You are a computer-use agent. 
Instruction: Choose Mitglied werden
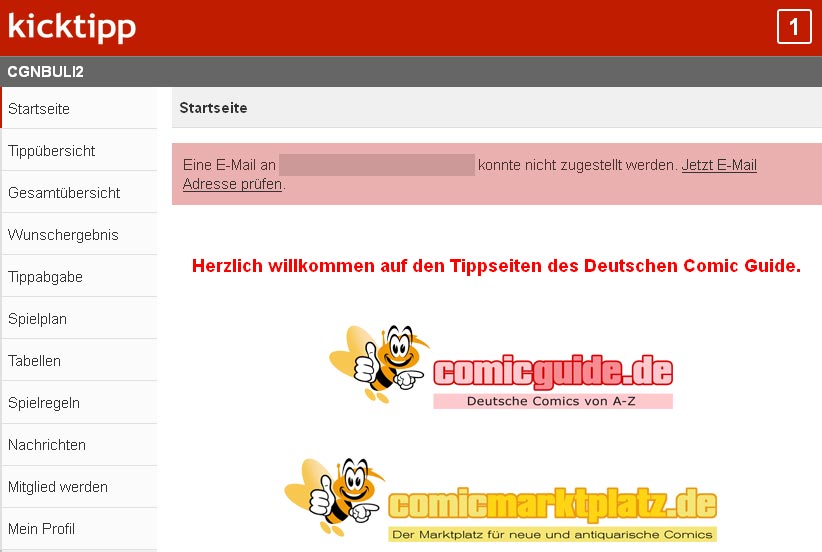pos(79,486)
